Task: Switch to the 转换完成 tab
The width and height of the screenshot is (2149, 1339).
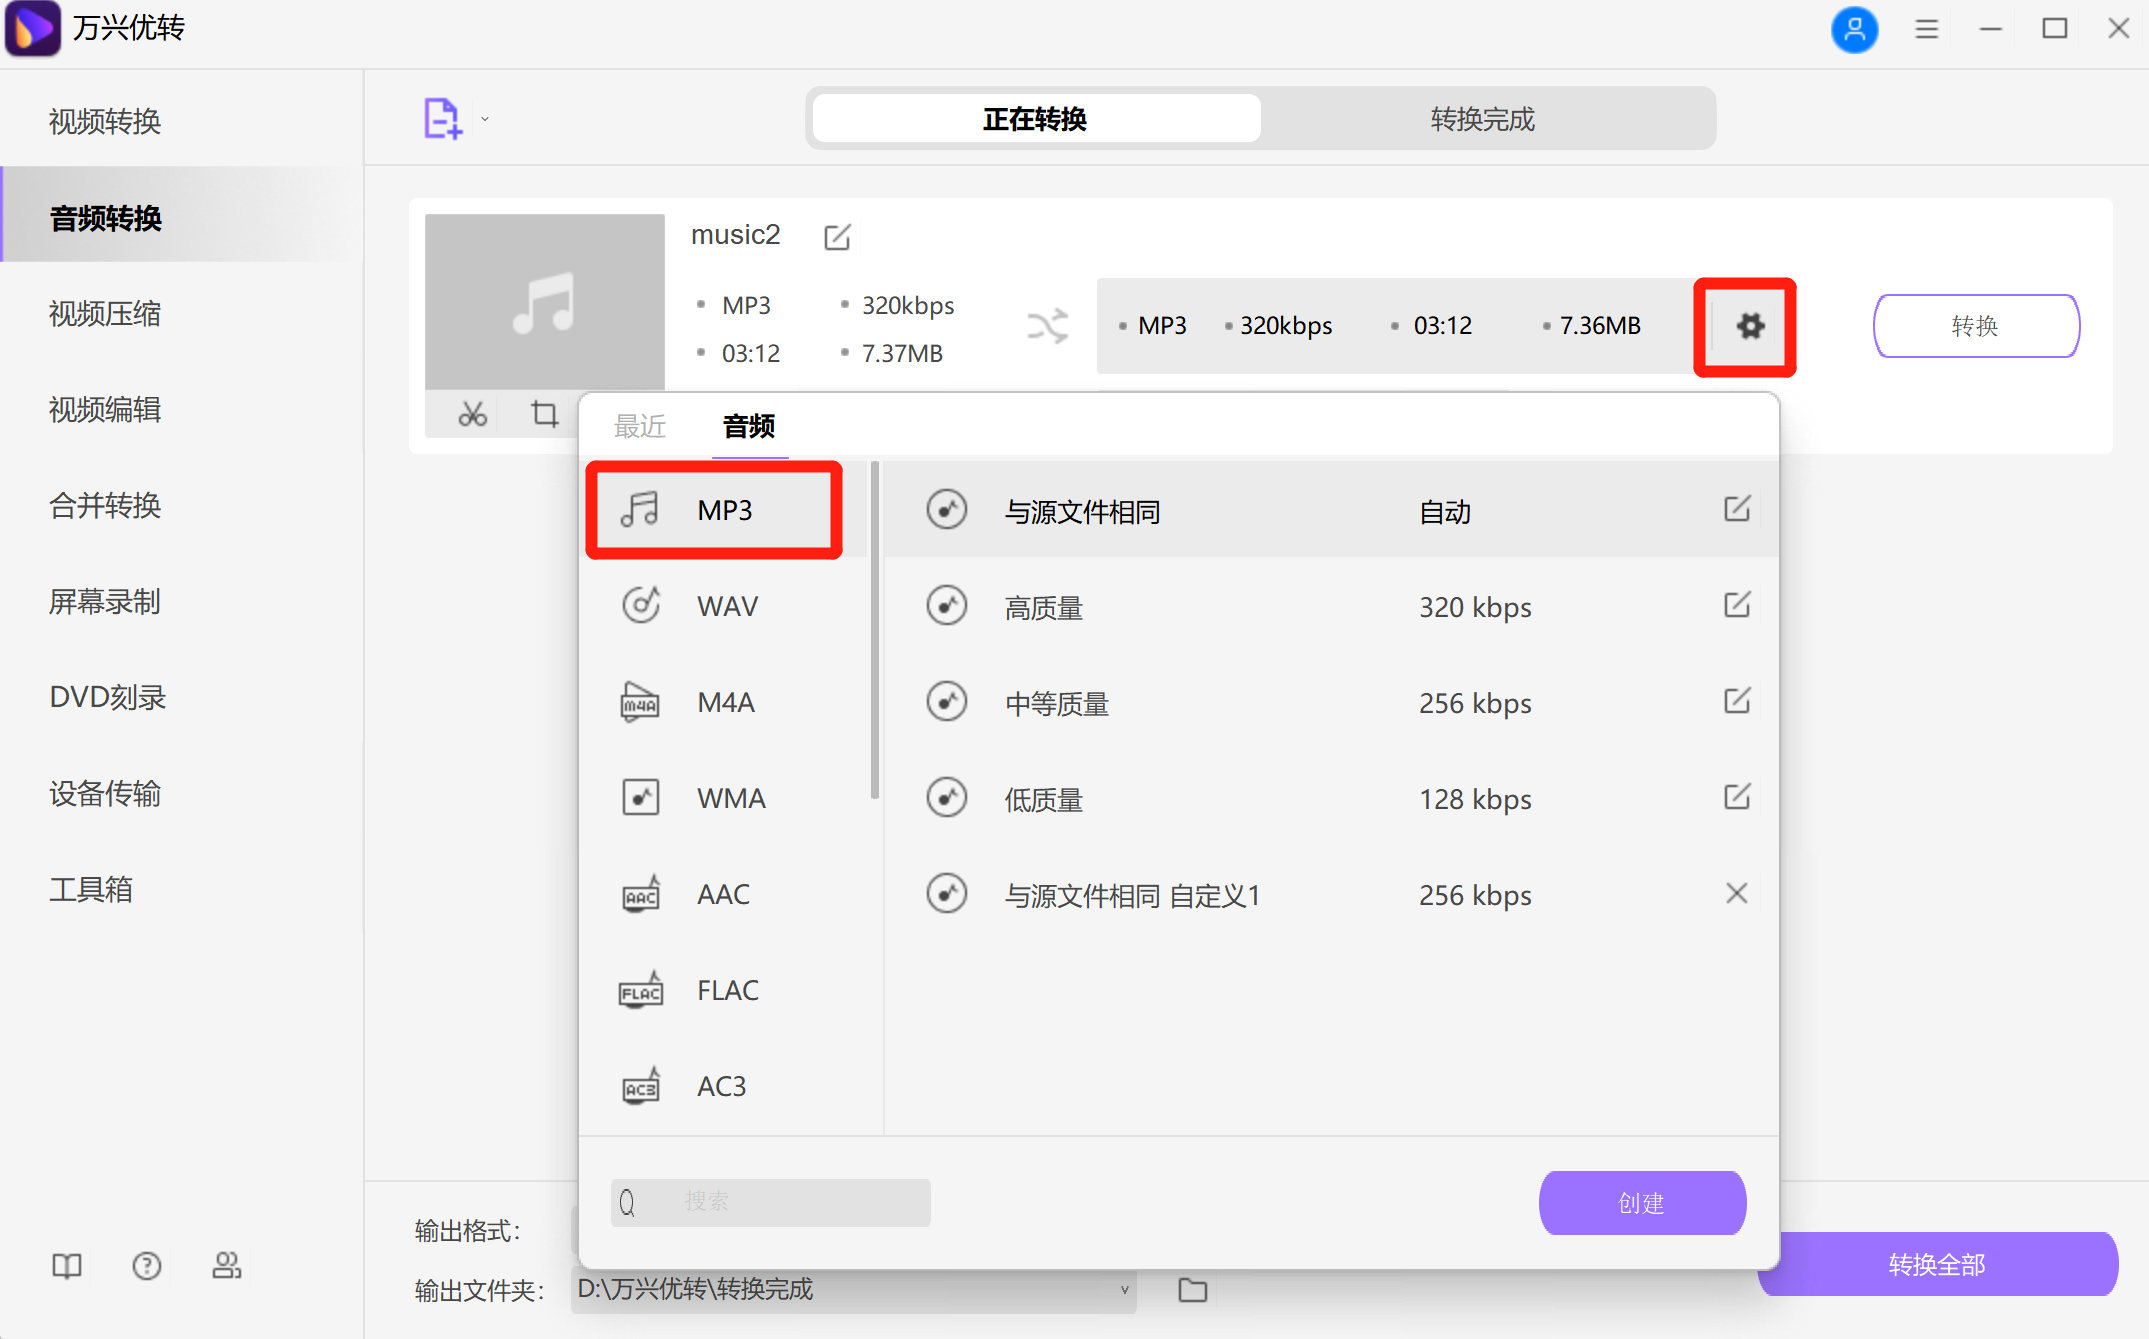Action: (1482, 118)
